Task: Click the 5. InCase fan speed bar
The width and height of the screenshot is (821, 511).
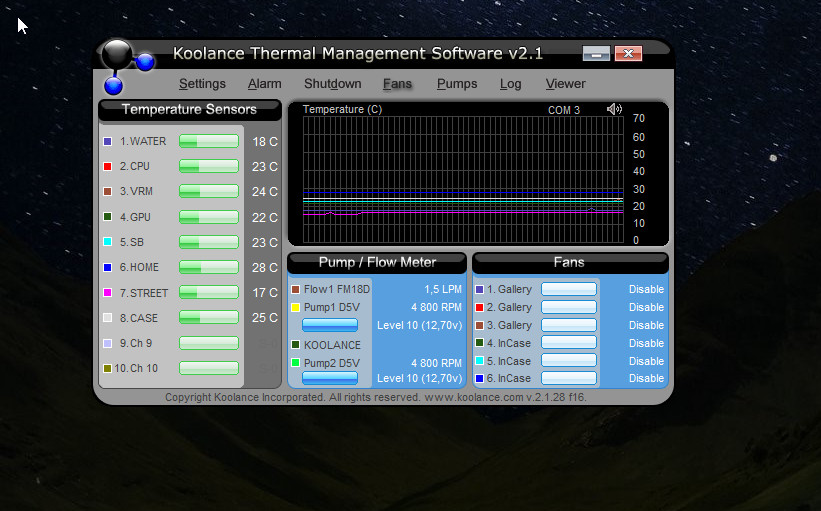Action: [x=569, y=360]
